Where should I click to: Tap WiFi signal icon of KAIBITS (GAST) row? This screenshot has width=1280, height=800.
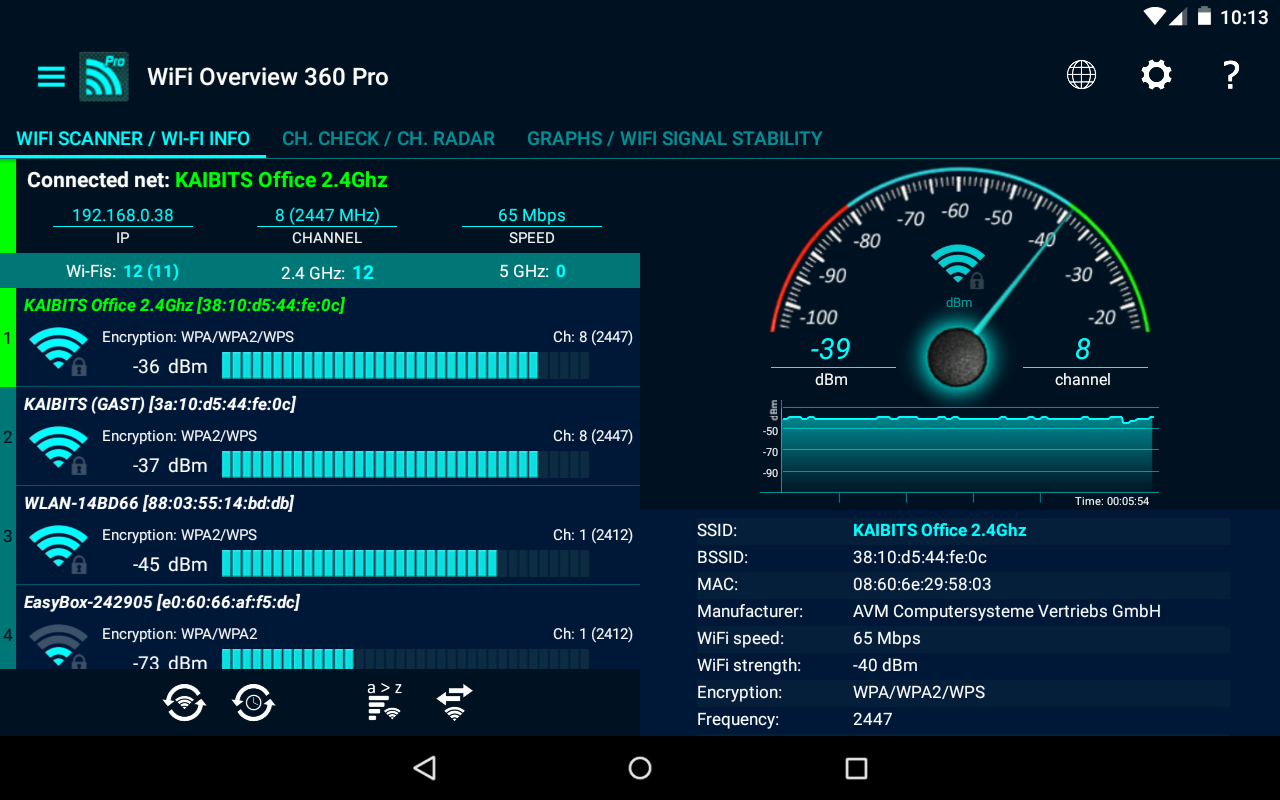pos(59,450)
